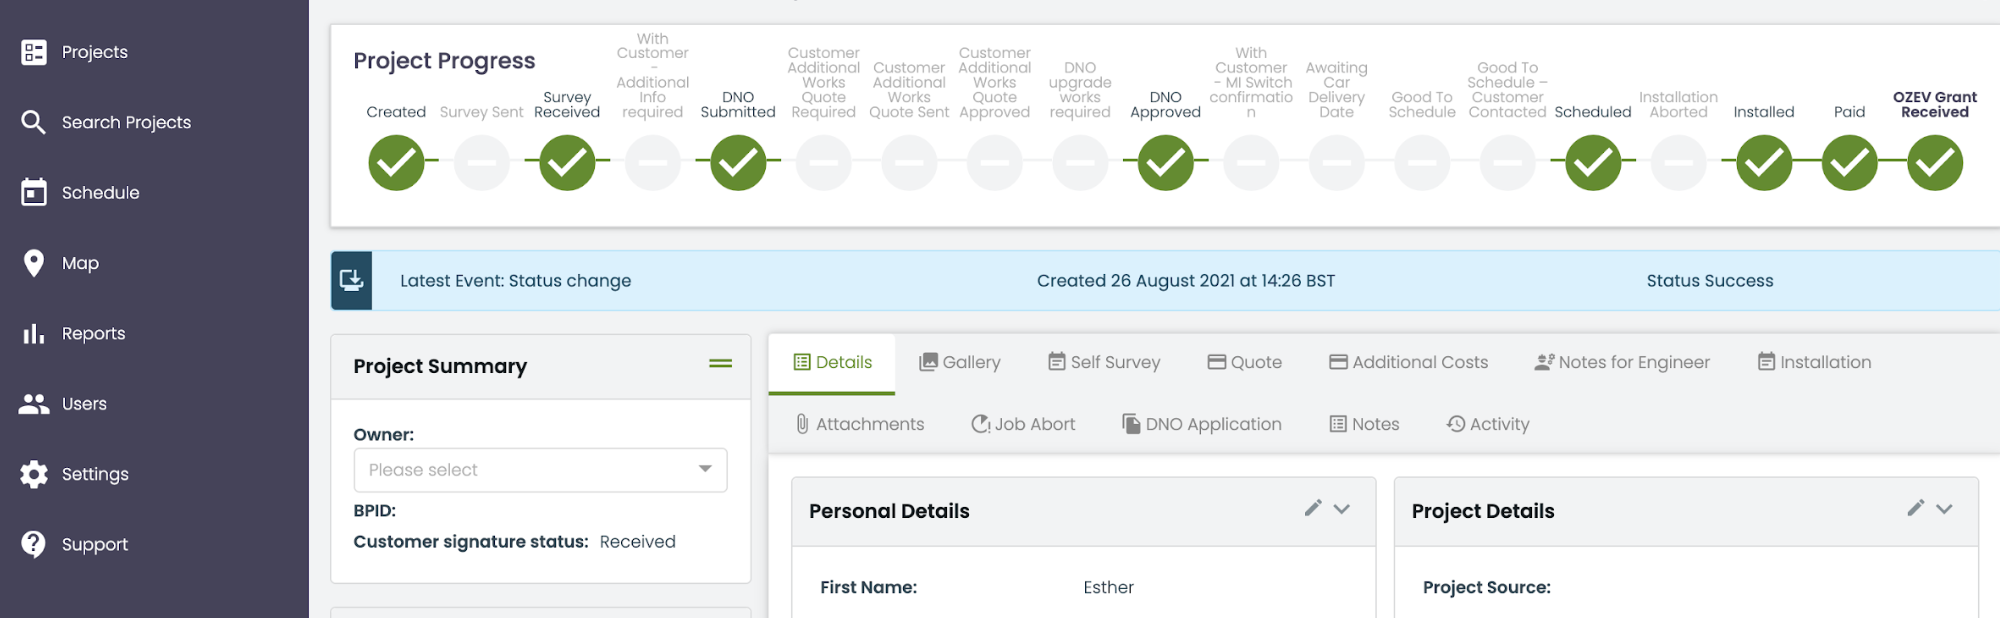Click the Schedule calendar icon
Screen dimensions: 2000x618
pos(34,192)
